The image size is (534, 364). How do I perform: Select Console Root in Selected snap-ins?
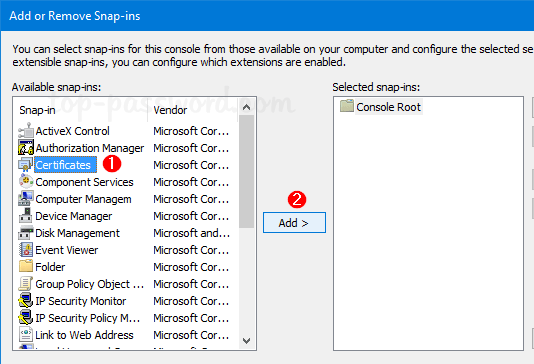coord(388,107)
